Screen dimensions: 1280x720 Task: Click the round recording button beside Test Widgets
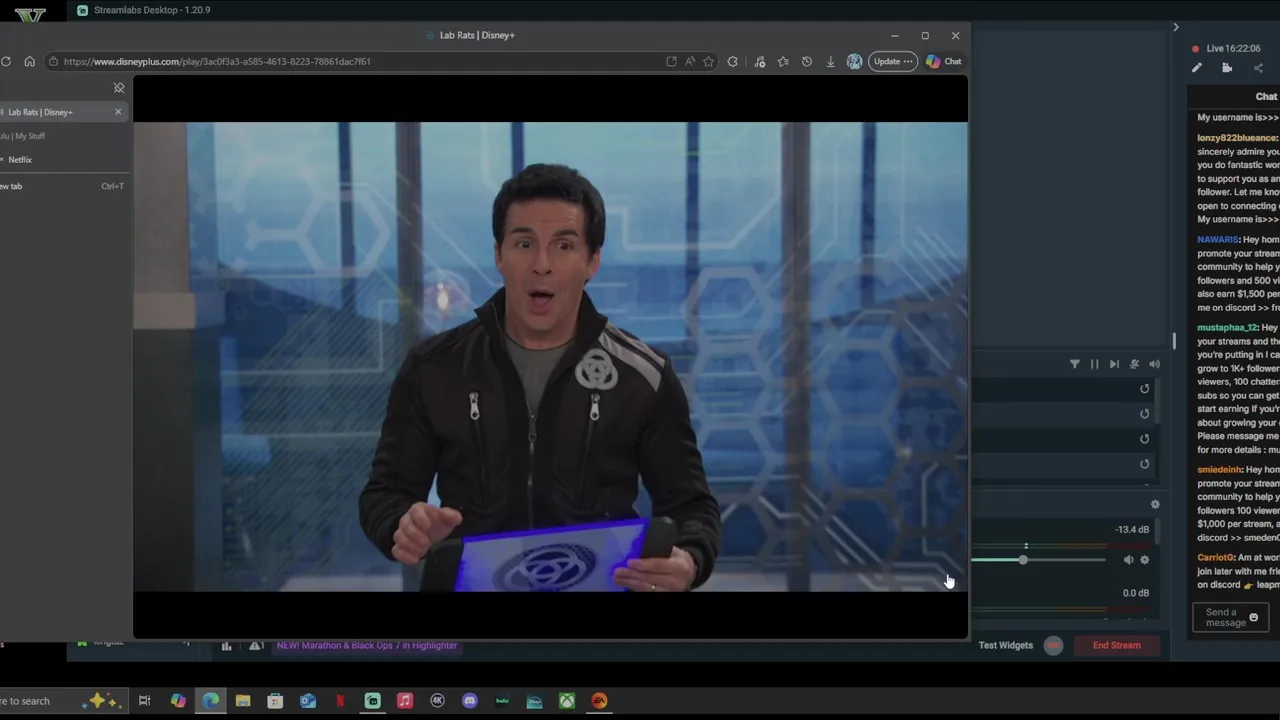[1053, 645]
